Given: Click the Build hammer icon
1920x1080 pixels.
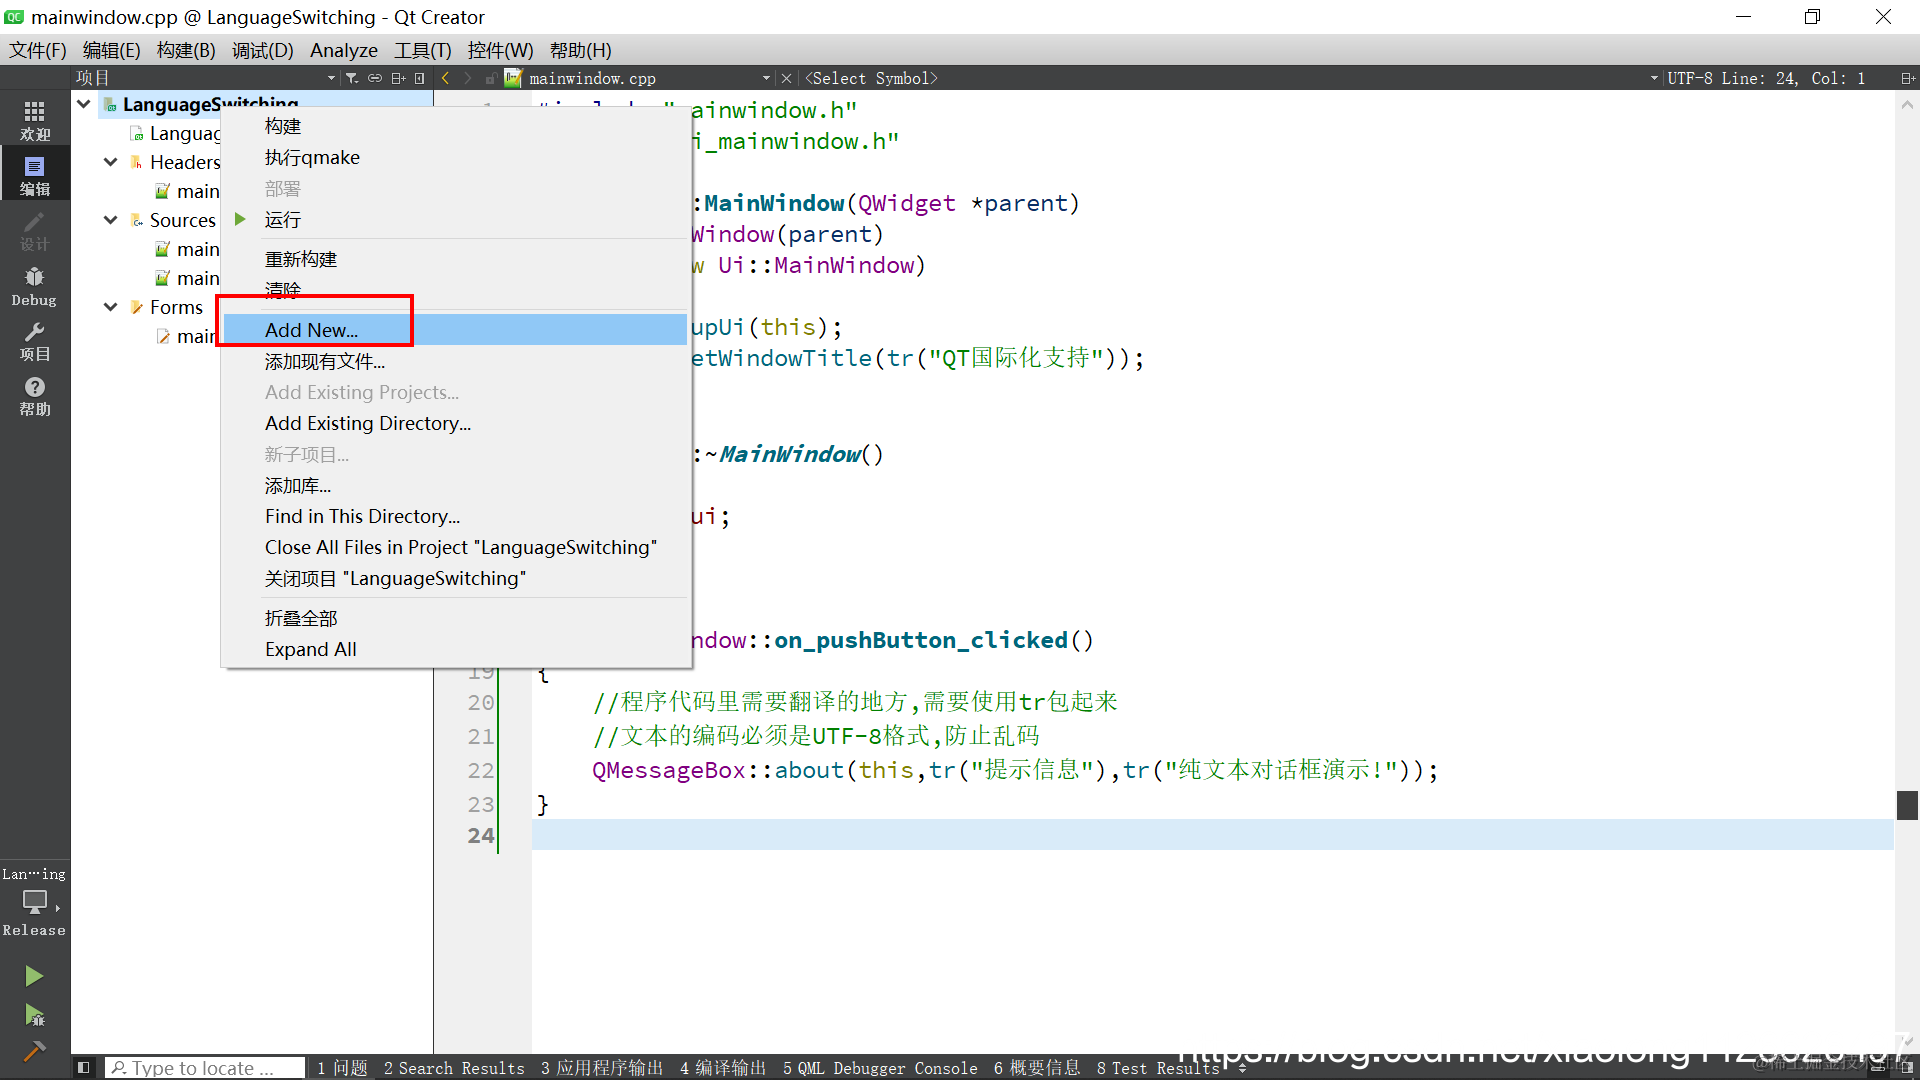Looking at the screenshot, I should (x=34, y=1051).
